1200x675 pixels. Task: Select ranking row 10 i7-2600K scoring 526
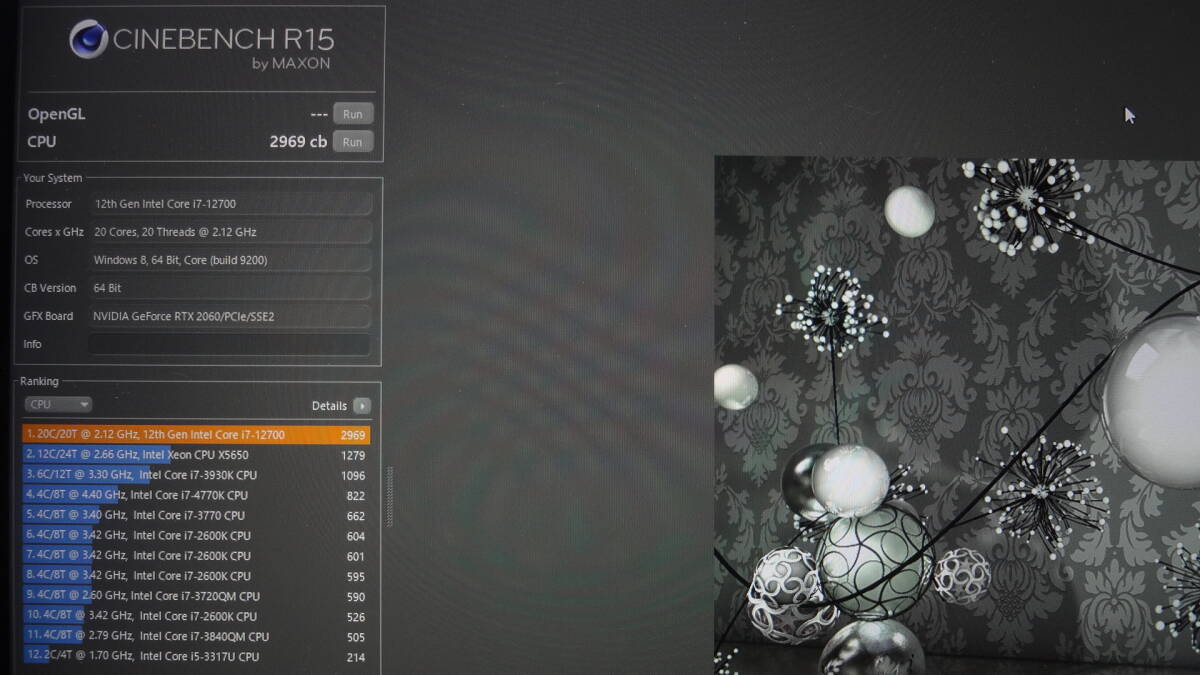196,617
